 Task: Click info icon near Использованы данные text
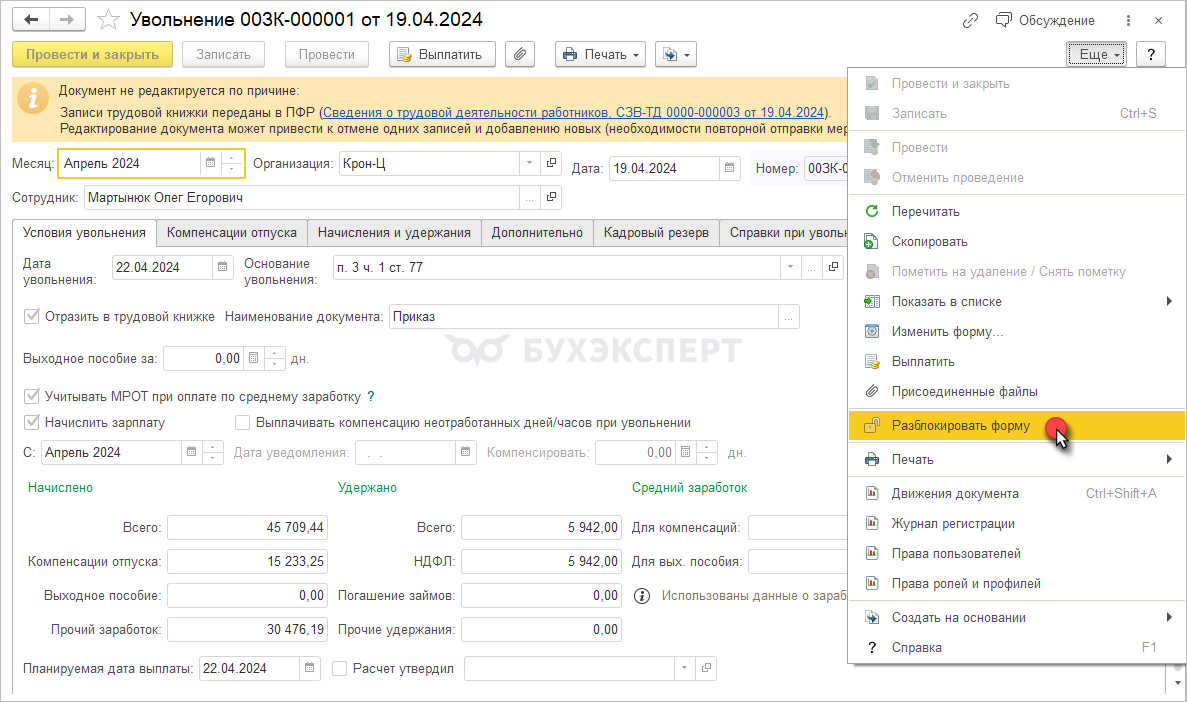coord(643,596)
